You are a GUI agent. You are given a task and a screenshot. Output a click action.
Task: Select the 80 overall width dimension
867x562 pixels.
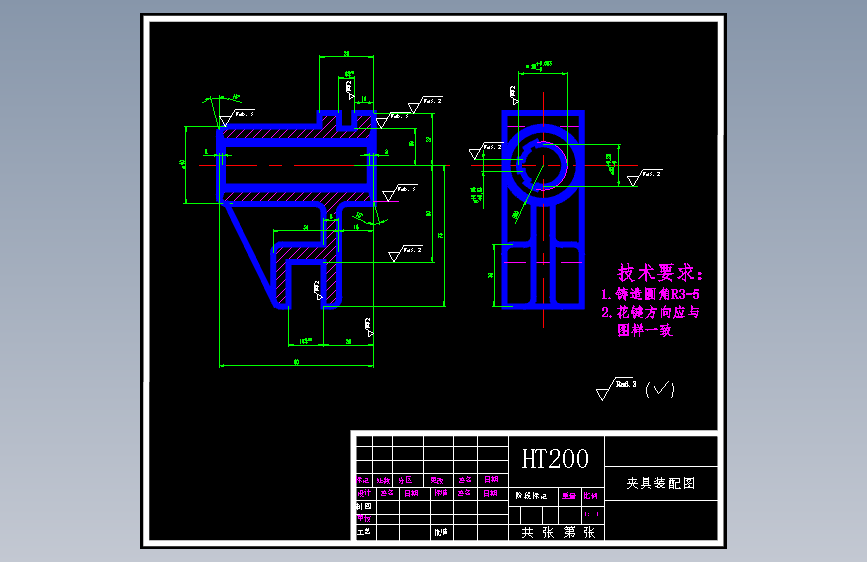296,362
